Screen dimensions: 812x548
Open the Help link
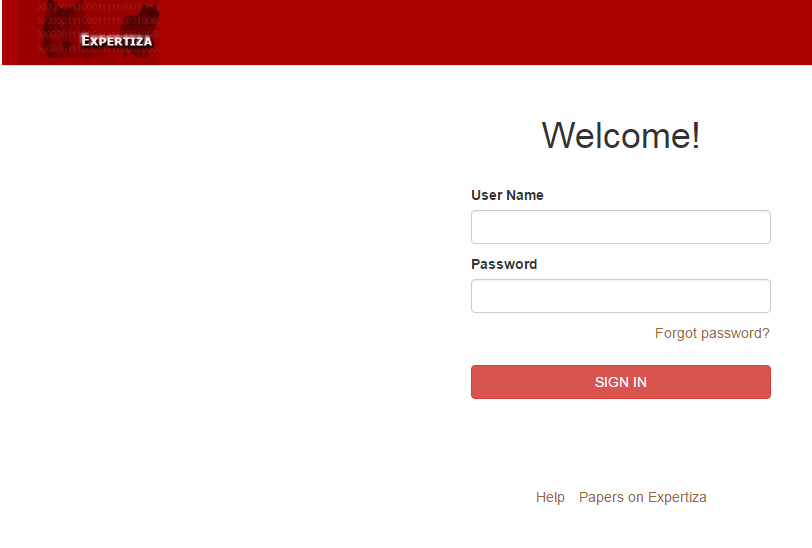point(550,497)
